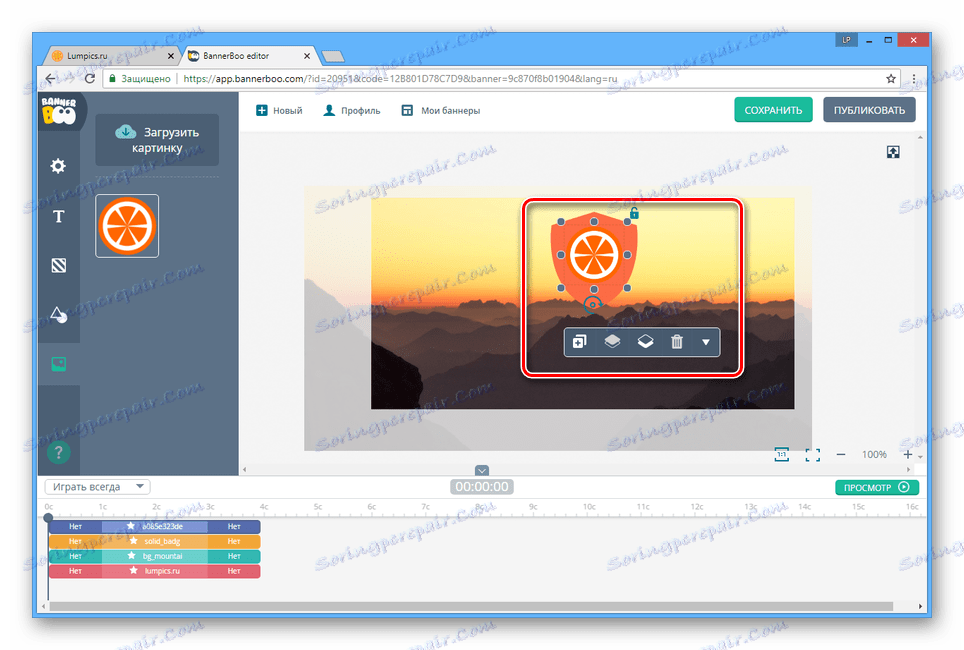The width and height of the screenshot is (964, 650).
Task: Zoom in with the plus button
Action: (907, 454)
